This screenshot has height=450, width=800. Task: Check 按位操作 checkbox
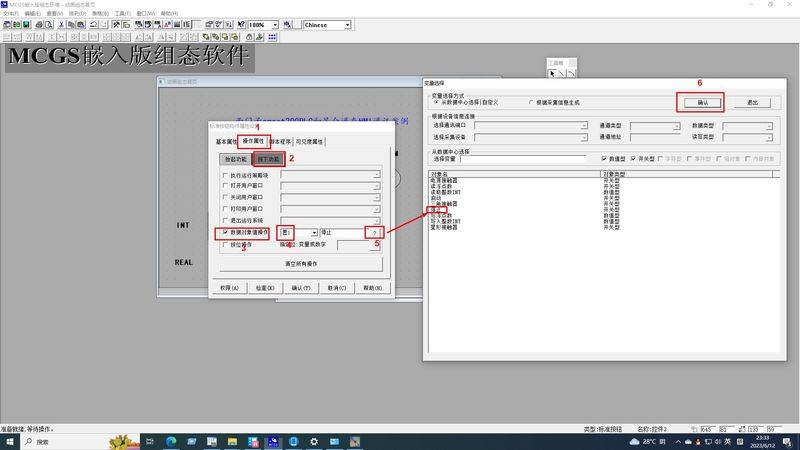[225, 245]
